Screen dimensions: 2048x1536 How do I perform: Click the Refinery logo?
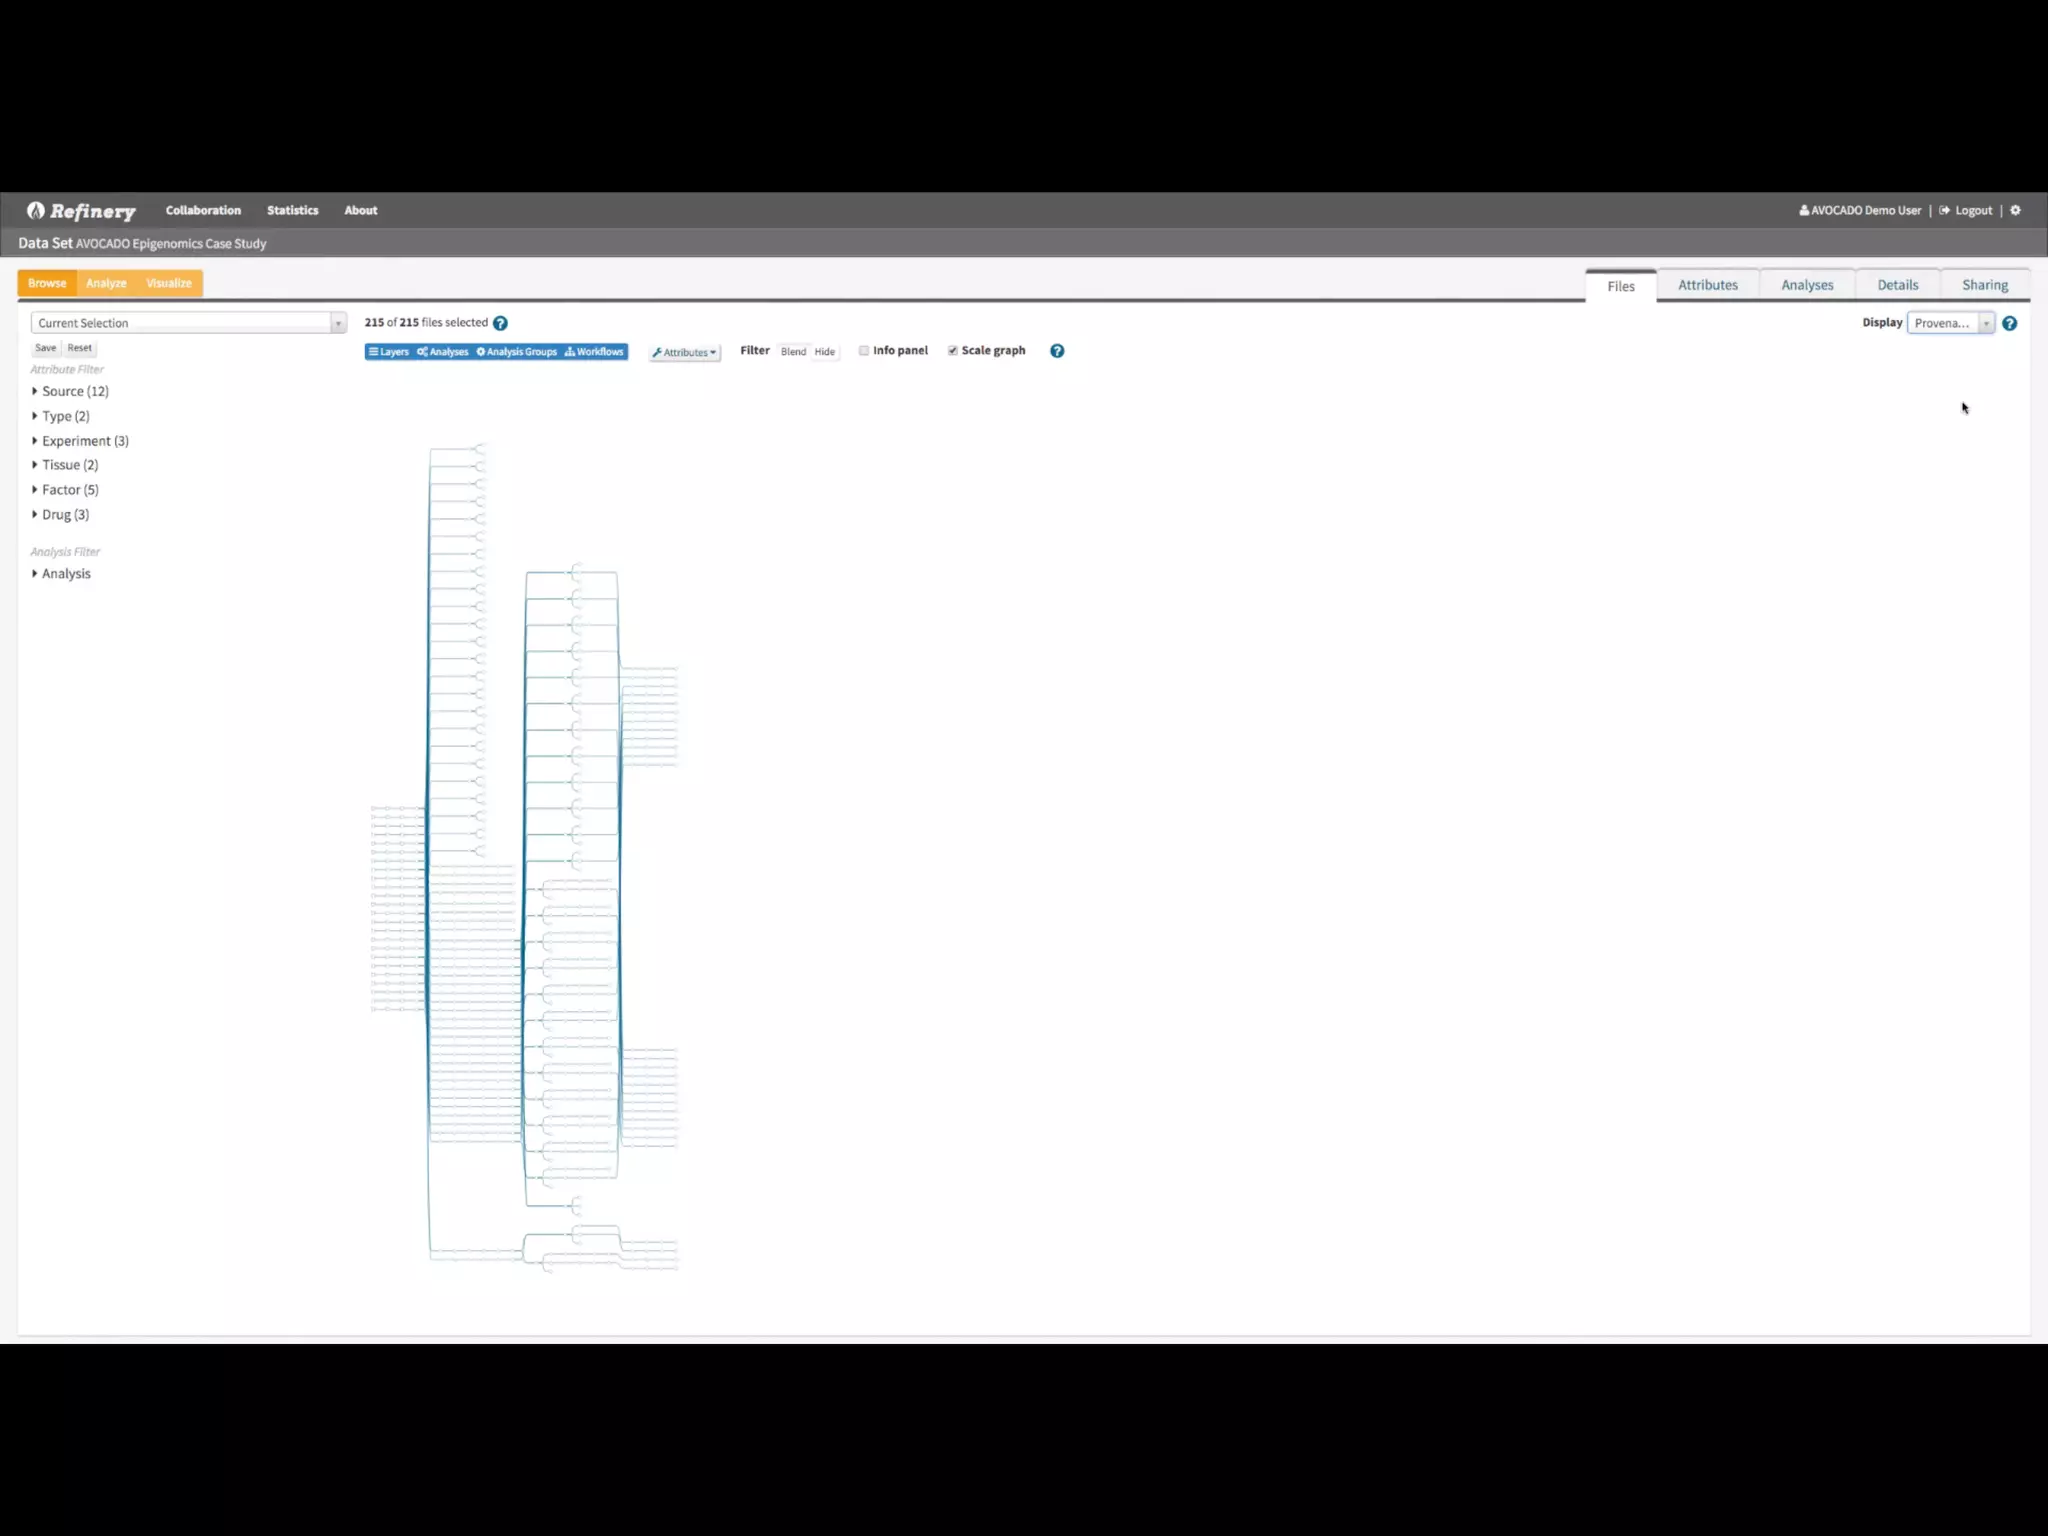click(82, 211)
